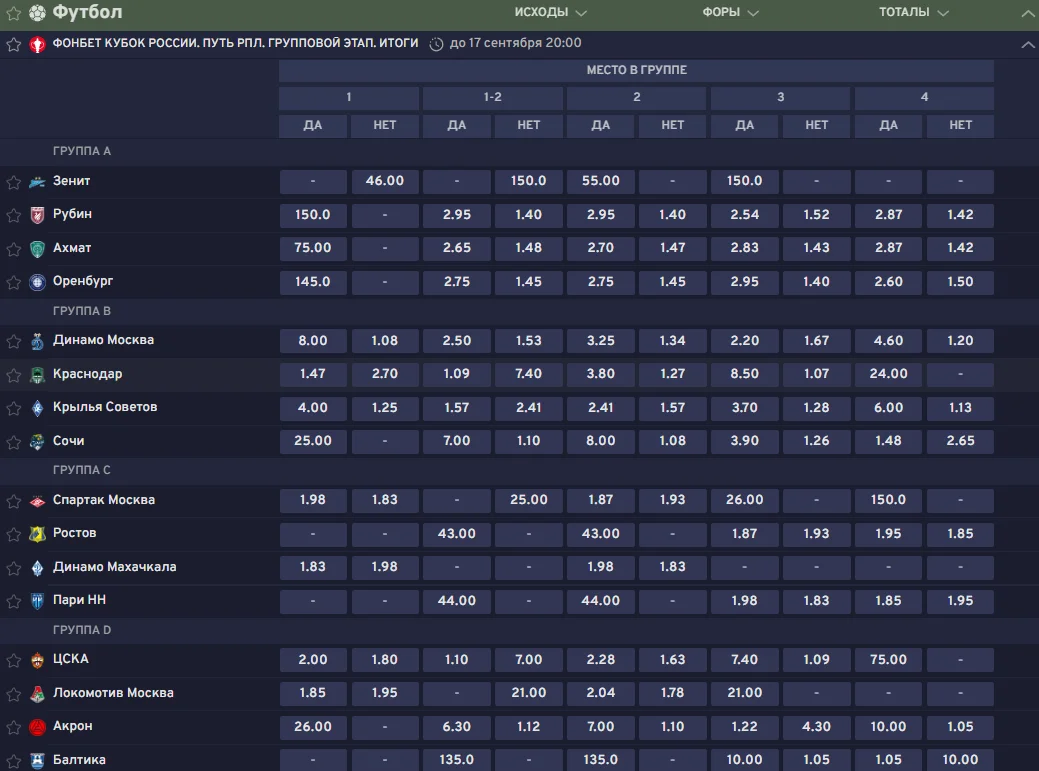This screenshot has height=771, width=1039.
Task: Click the Krasnodar team logo icon
Action: point(38,375)
